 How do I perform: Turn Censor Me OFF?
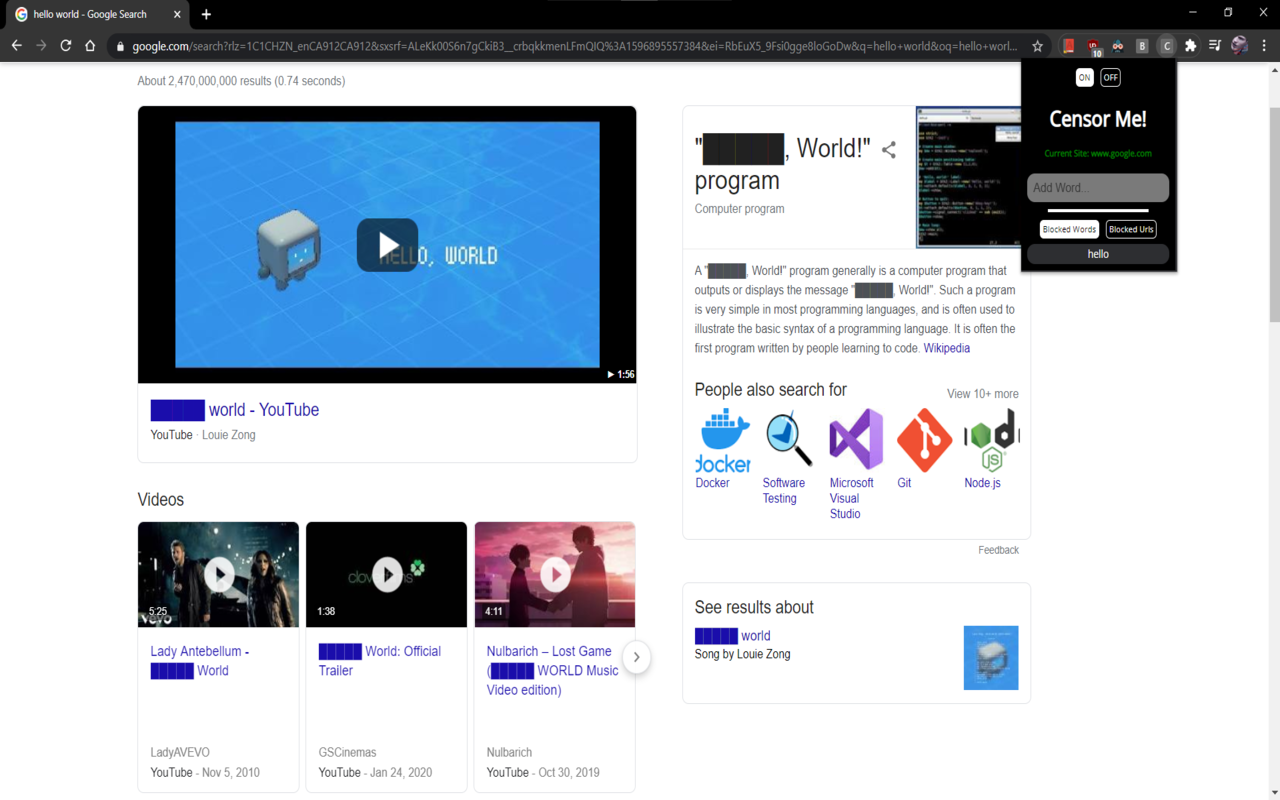tap(1110, 77)
